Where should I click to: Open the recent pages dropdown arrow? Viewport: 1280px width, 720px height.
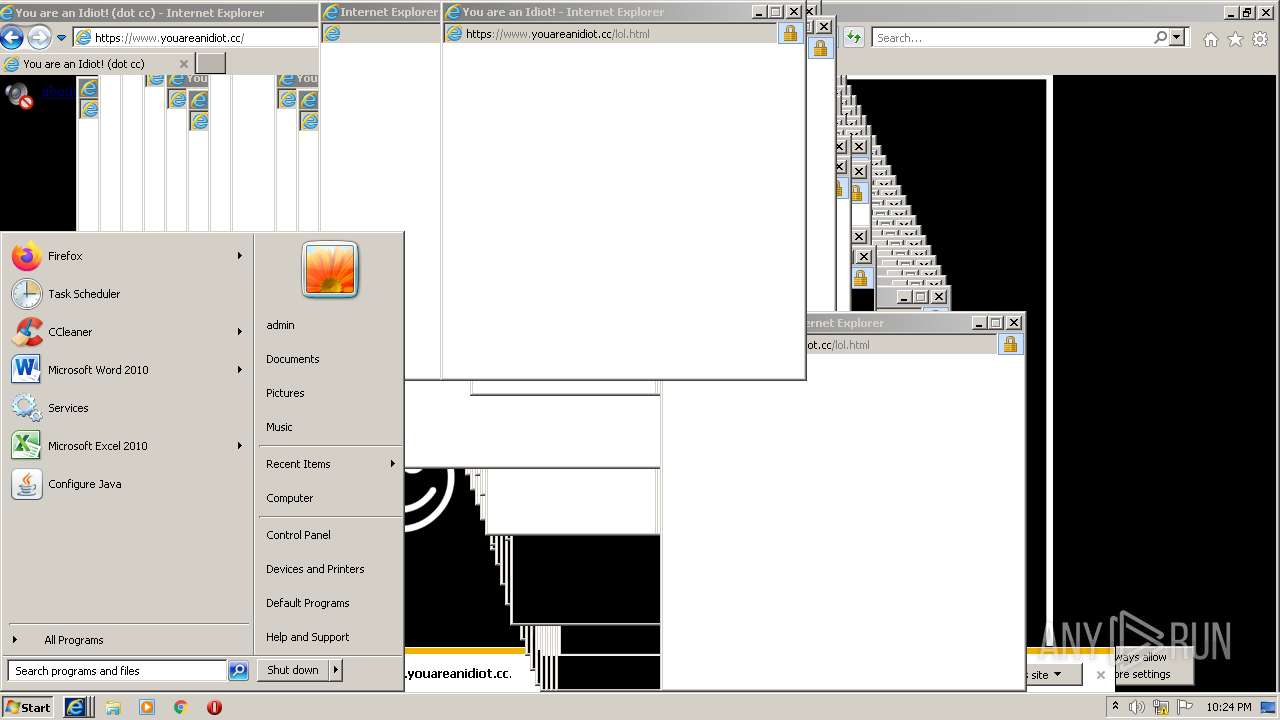pos(61,38)
